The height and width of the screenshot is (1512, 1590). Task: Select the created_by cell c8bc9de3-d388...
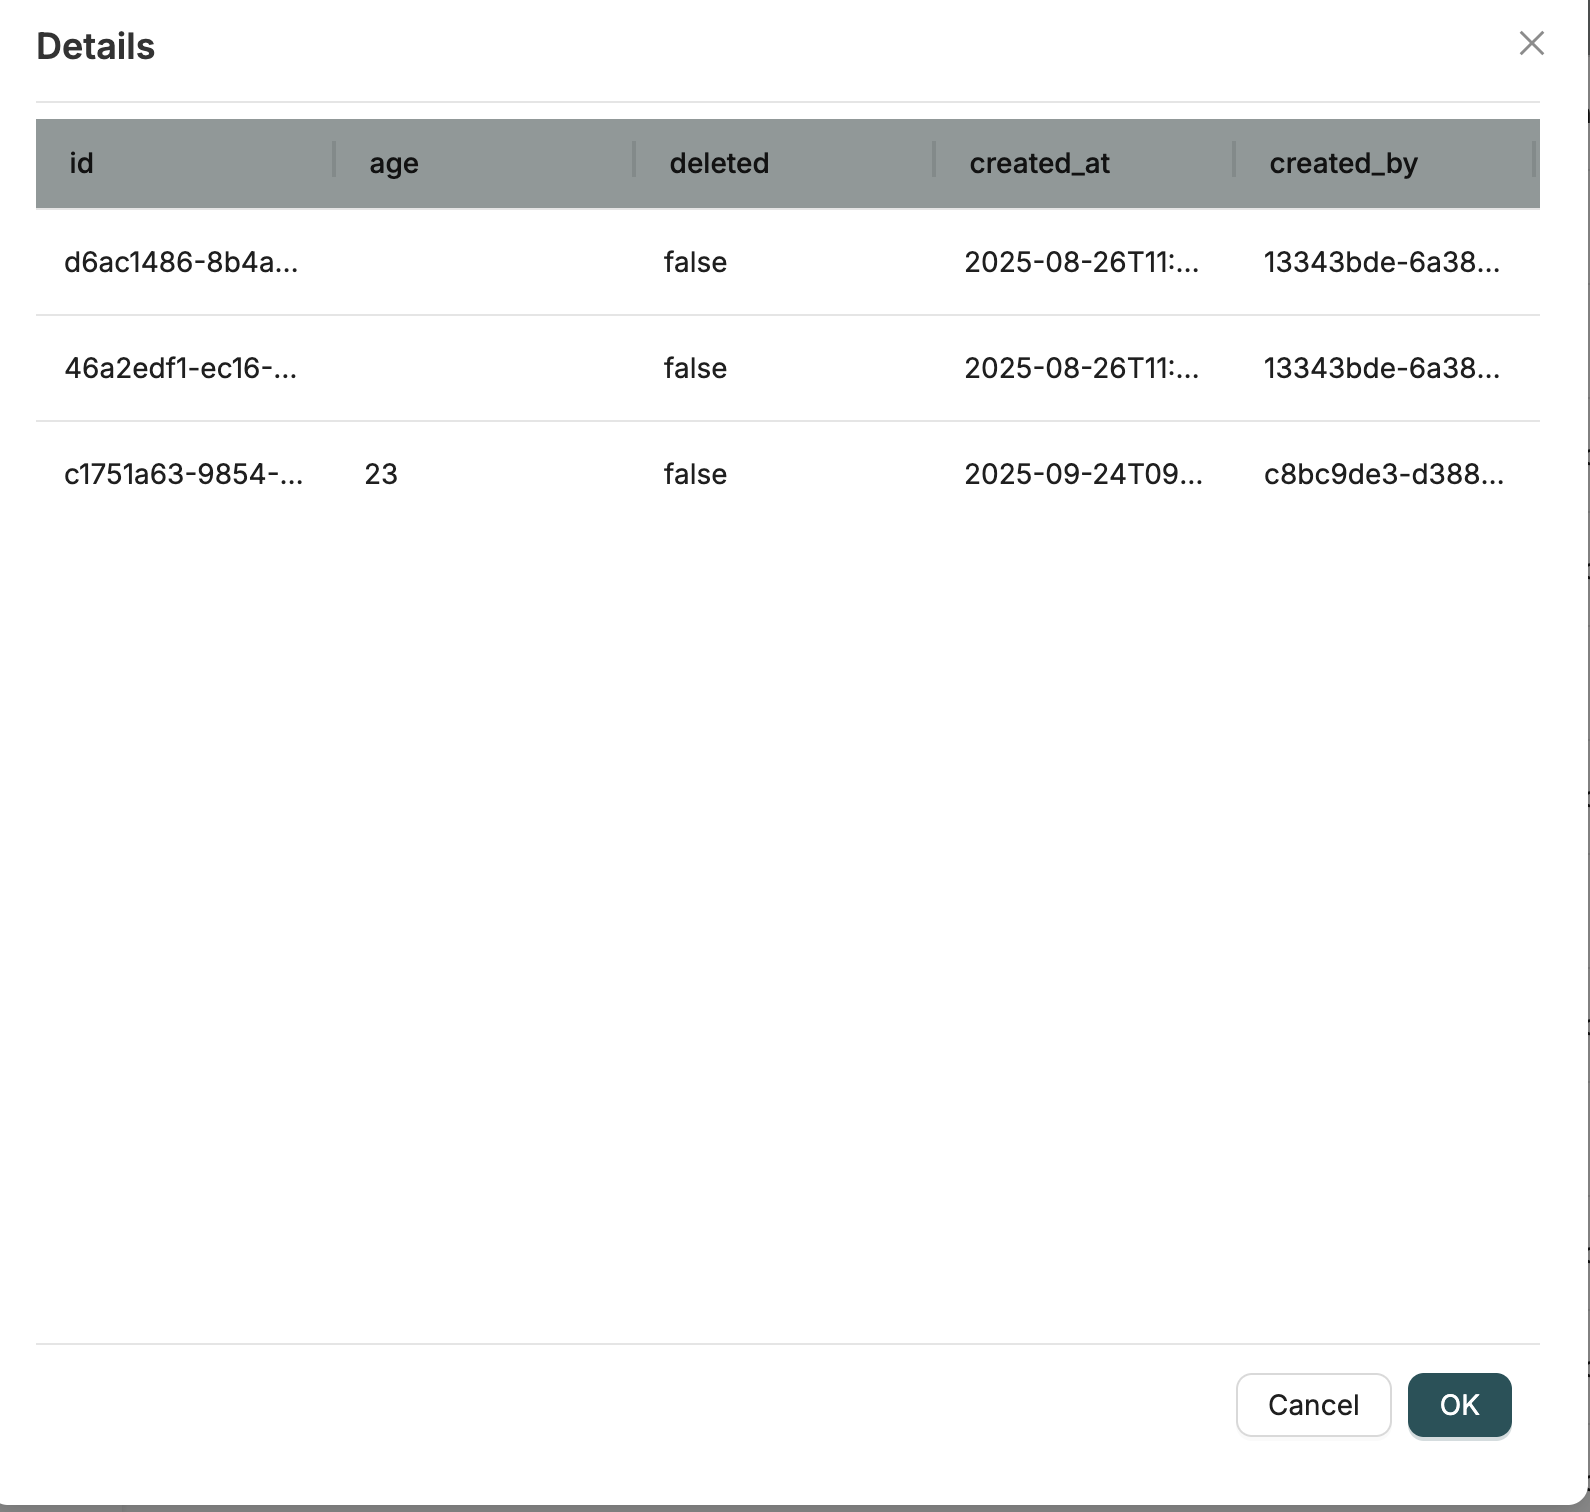point(1385,474)
